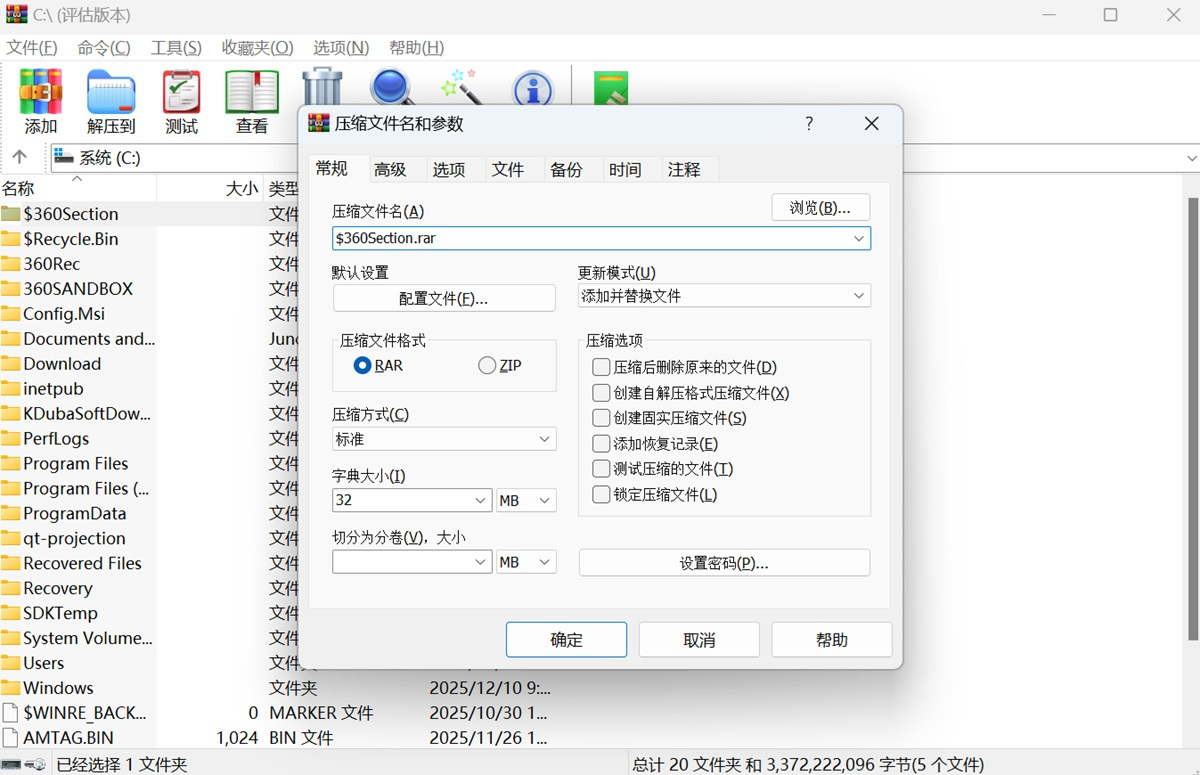Select the ZIP archive format radio button
Viewport: 1200px width, 775px height.
tap(486, 365)
